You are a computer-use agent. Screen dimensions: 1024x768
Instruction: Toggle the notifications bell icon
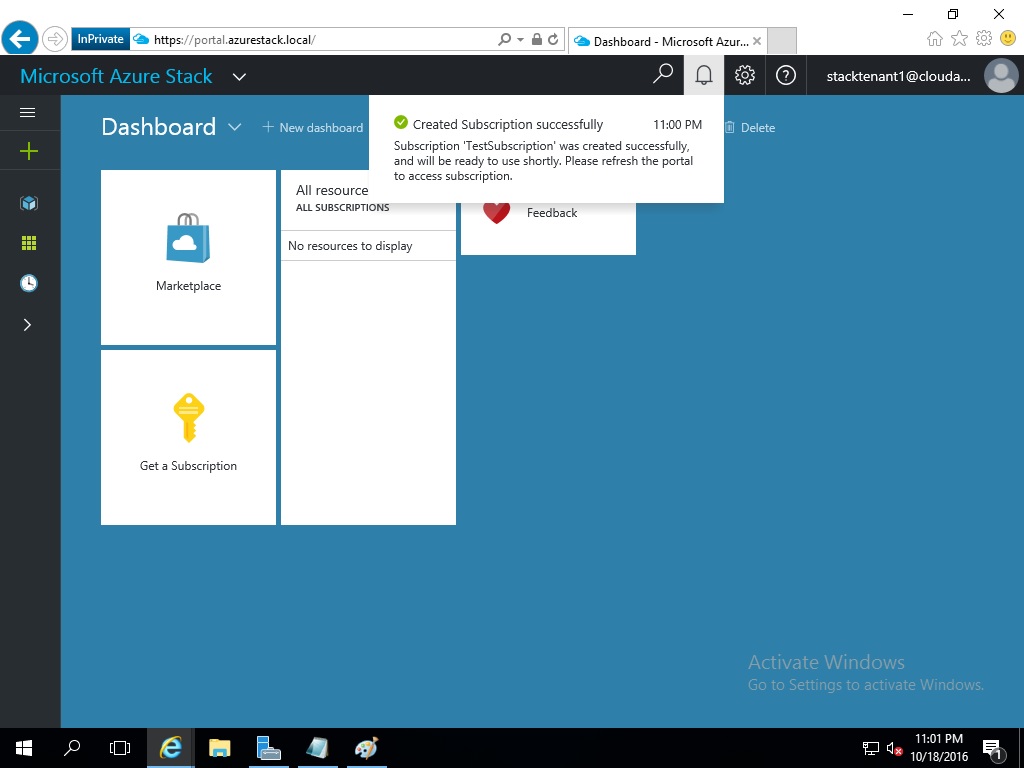coord(703,75)
